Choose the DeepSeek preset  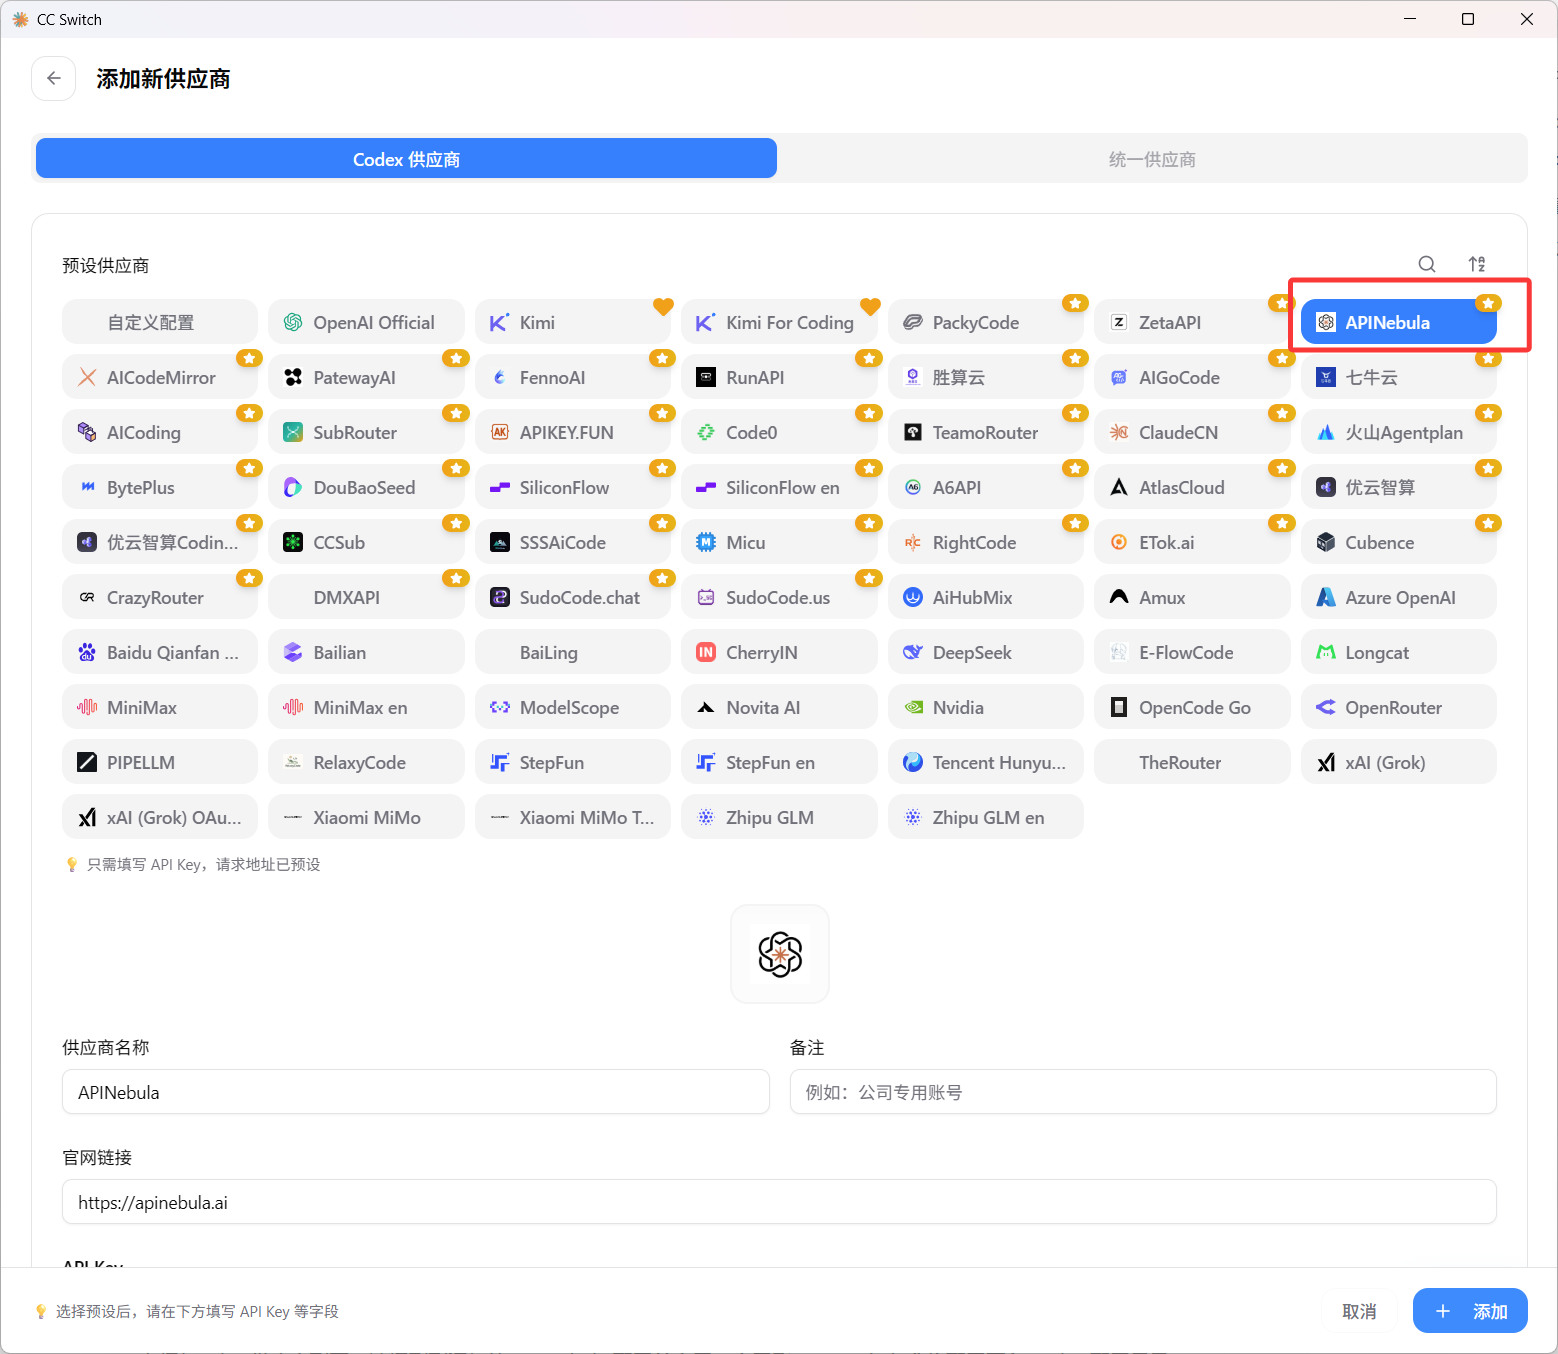click(986, 652)
